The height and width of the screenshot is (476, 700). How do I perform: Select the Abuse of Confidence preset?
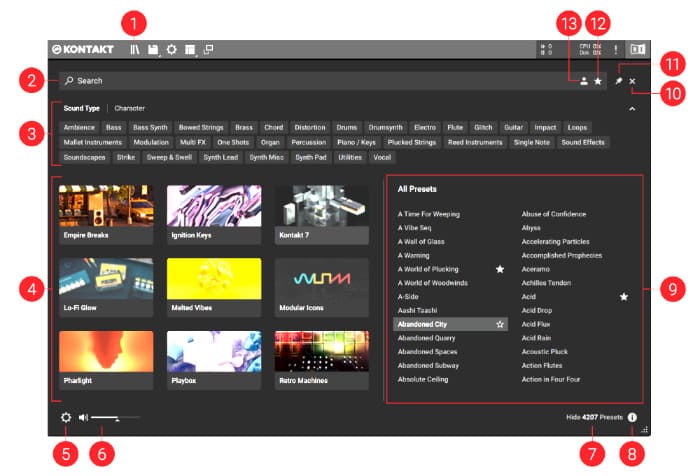(x=554, y=214)
